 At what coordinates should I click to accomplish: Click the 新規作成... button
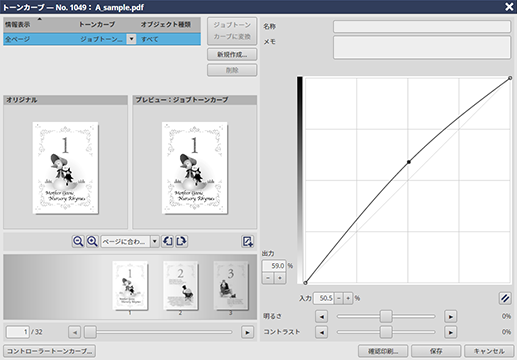coord(232,54)
